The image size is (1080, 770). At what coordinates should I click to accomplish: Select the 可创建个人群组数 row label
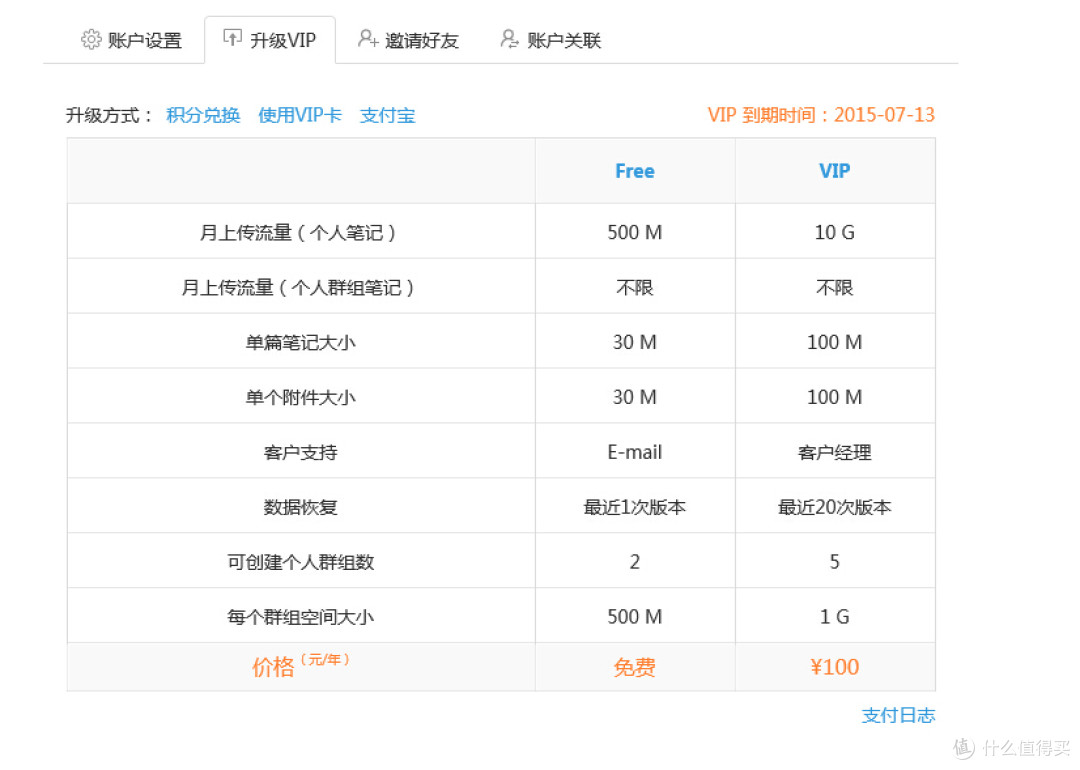point(300,562)
